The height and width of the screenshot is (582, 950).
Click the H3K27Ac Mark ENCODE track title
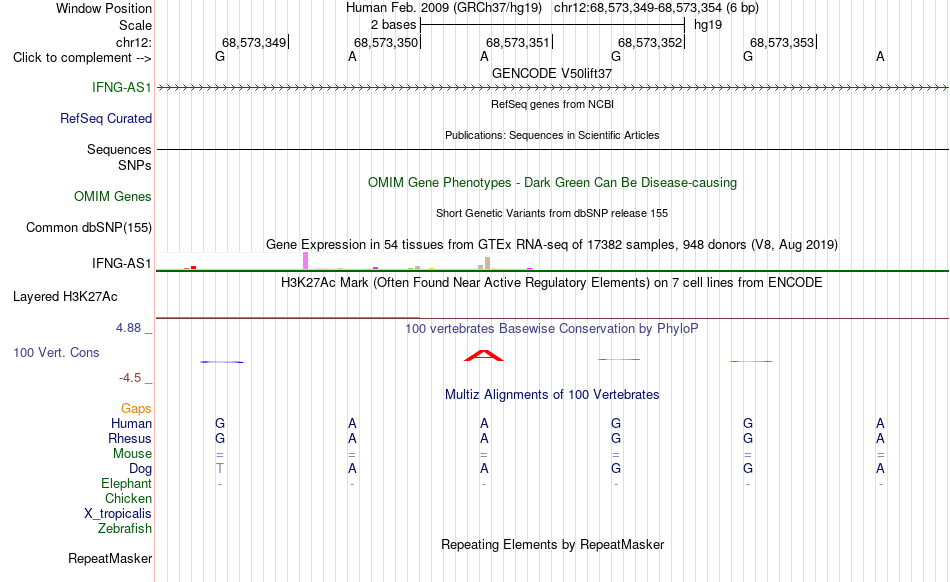[x=552, y=283]
